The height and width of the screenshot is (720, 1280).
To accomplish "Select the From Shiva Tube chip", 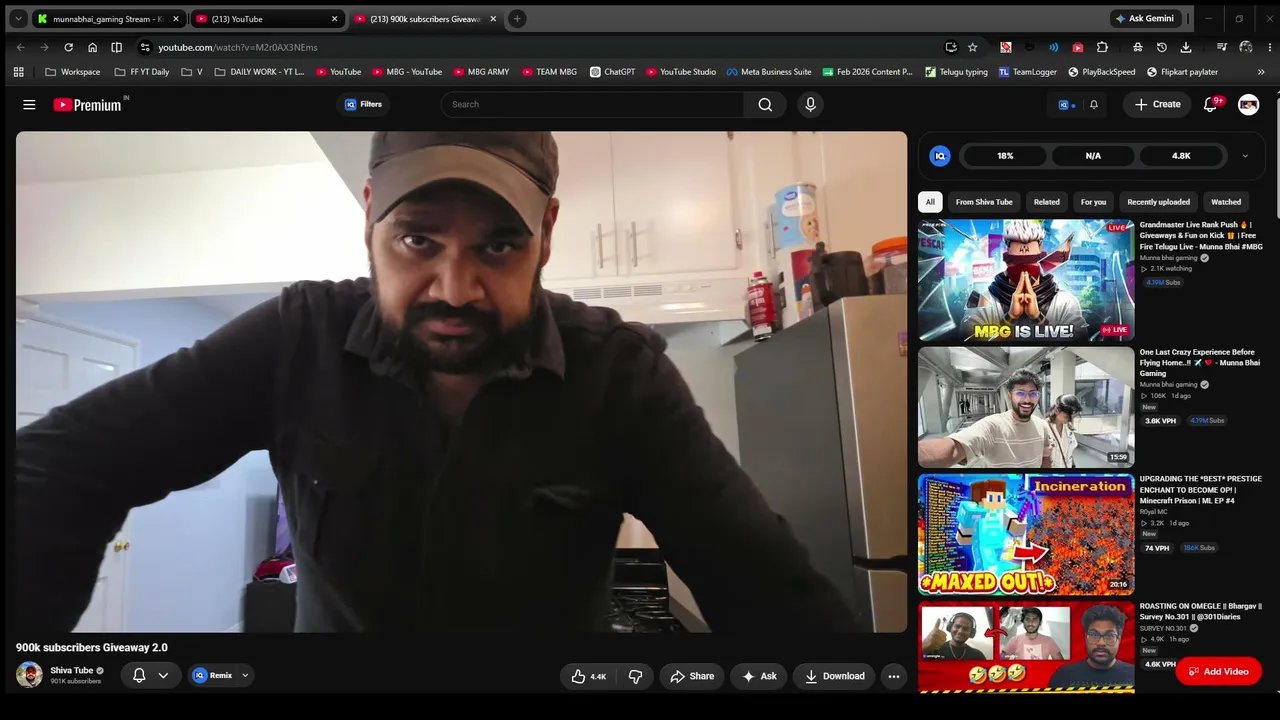I will click(x=984, y=202).
